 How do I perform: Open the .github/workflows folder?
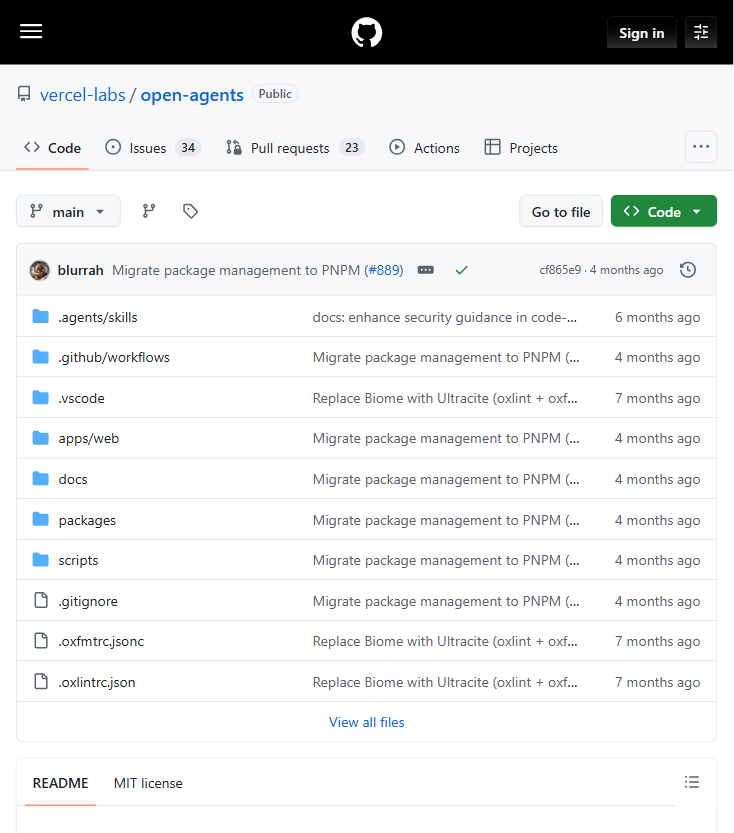114,358
